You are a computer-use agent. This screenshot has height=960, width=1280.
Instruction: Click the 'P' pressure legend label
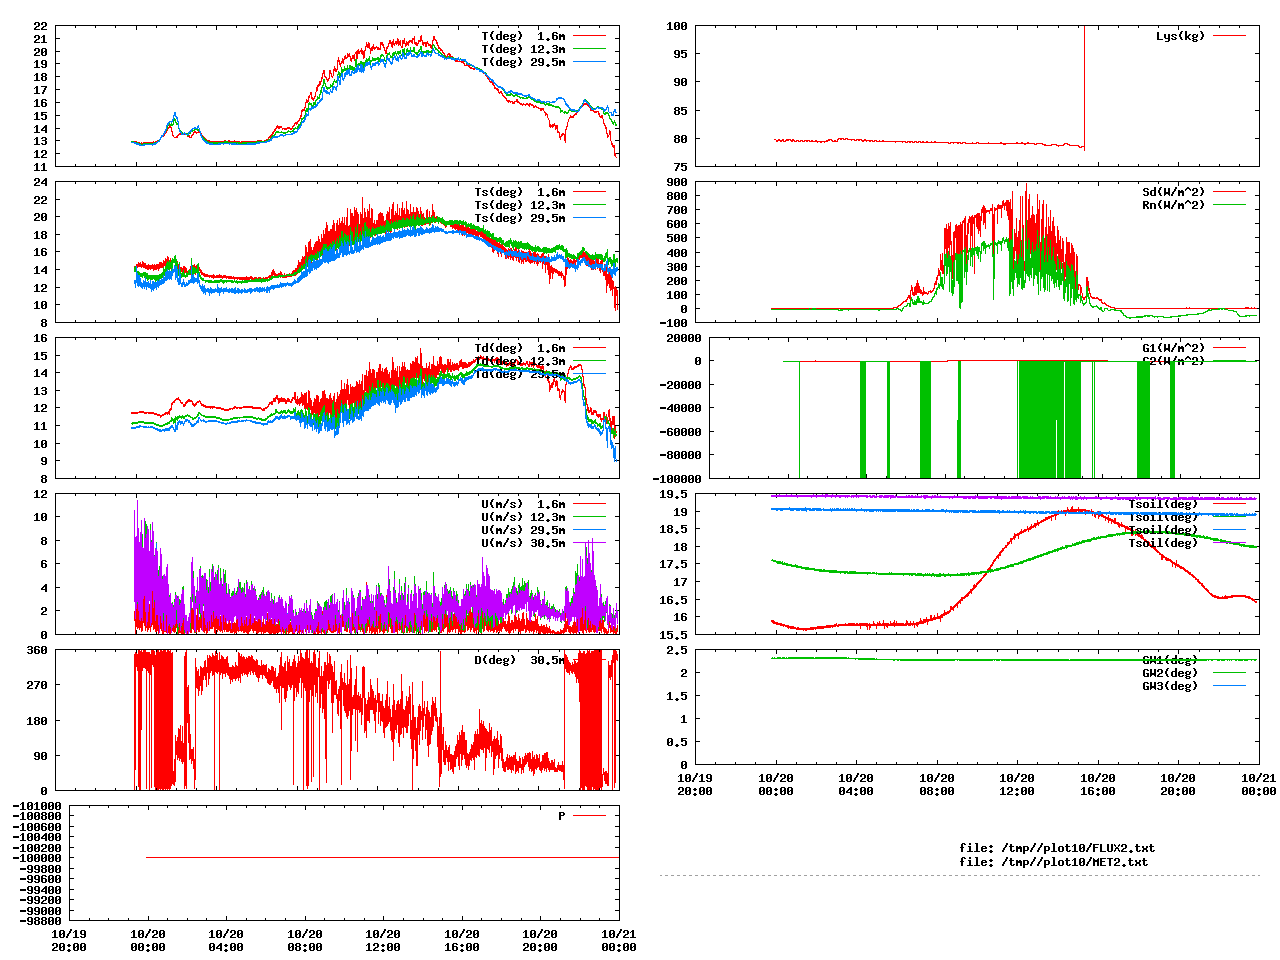[562, 816]
